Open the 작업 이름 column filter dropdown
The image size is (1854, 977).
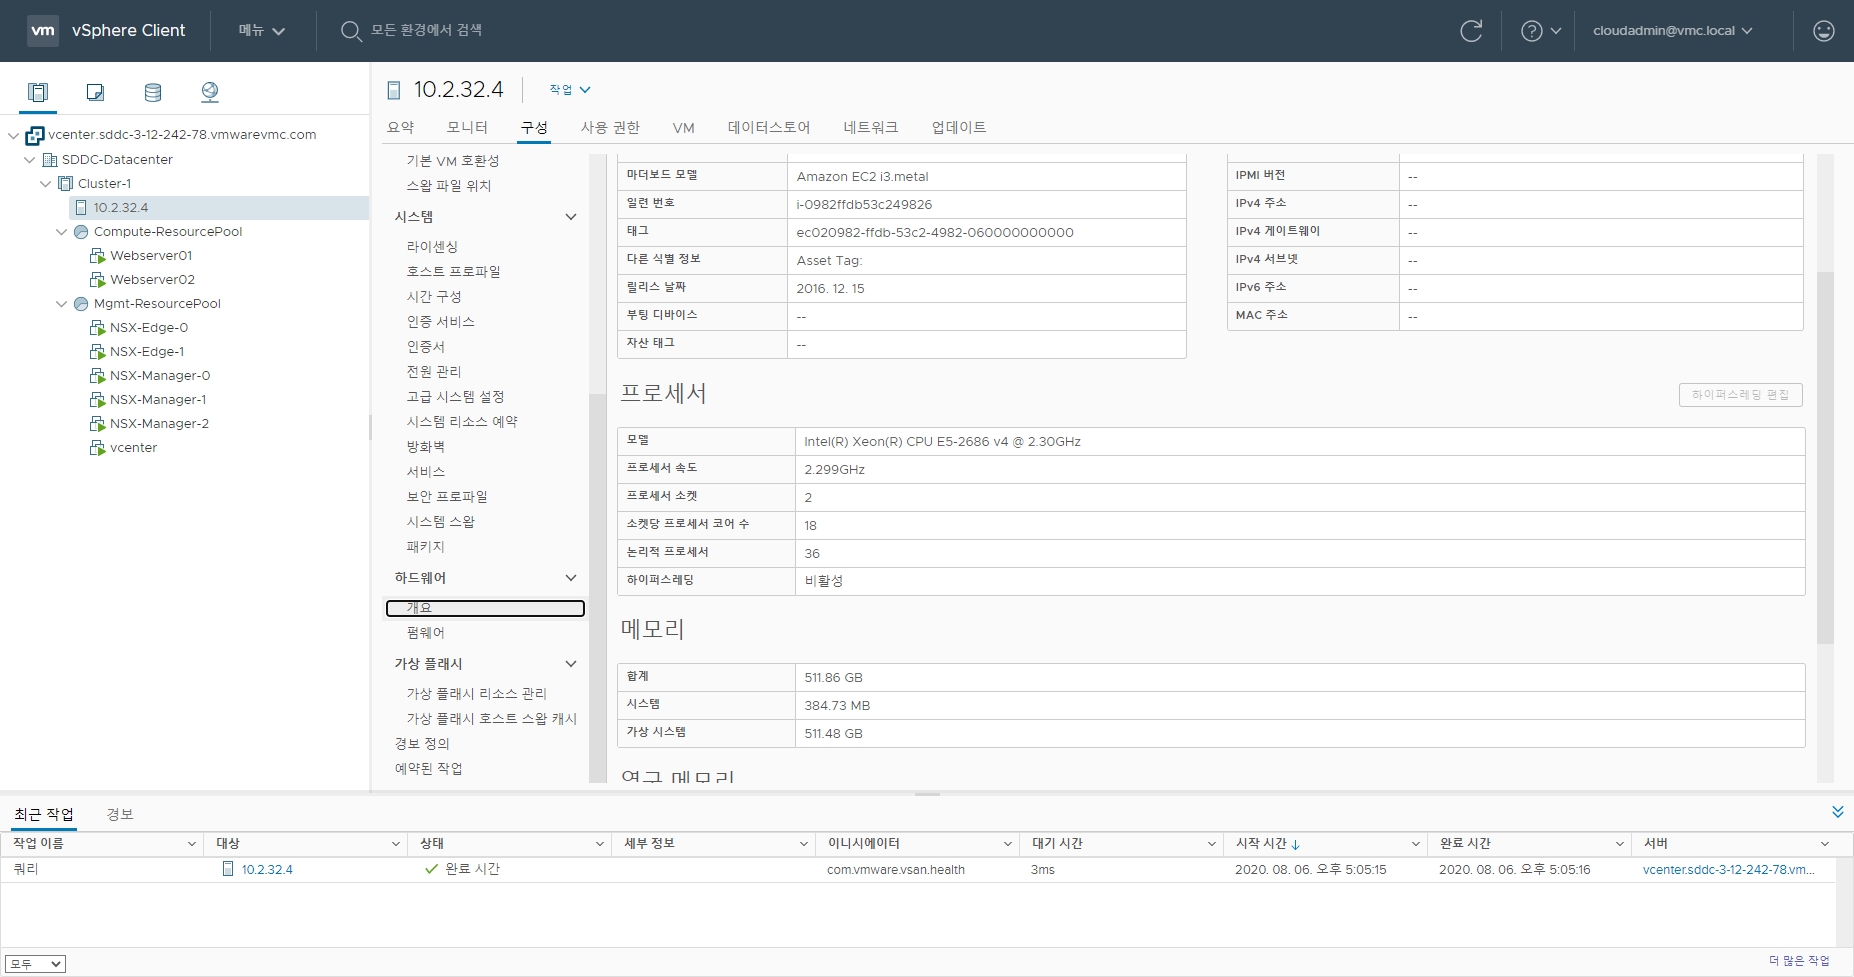[192, 844]
